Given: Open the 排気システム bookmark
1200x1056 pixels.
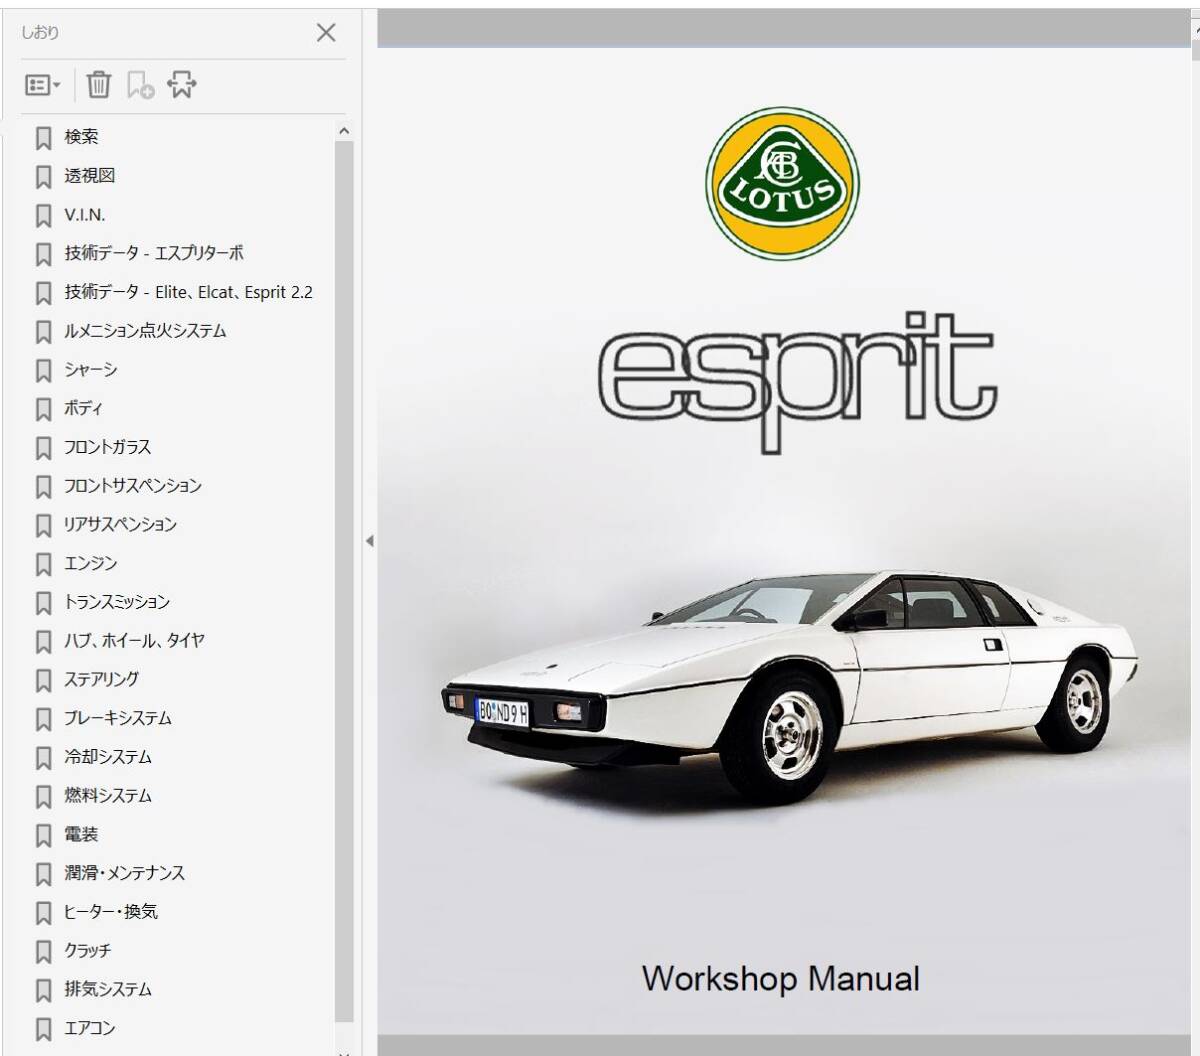Looking at the screenshot, I should (x=108, y=990).
